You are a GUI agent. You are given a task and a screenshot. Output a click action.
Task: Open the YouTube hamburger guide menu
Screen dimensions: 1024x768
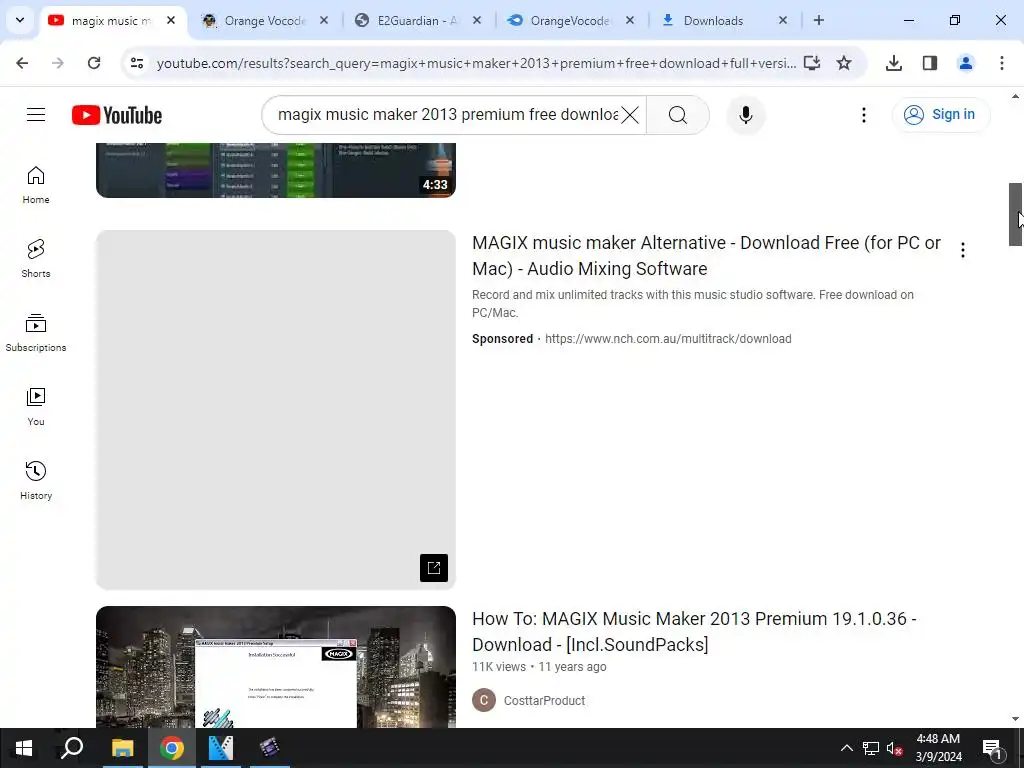tap(36, 115)
